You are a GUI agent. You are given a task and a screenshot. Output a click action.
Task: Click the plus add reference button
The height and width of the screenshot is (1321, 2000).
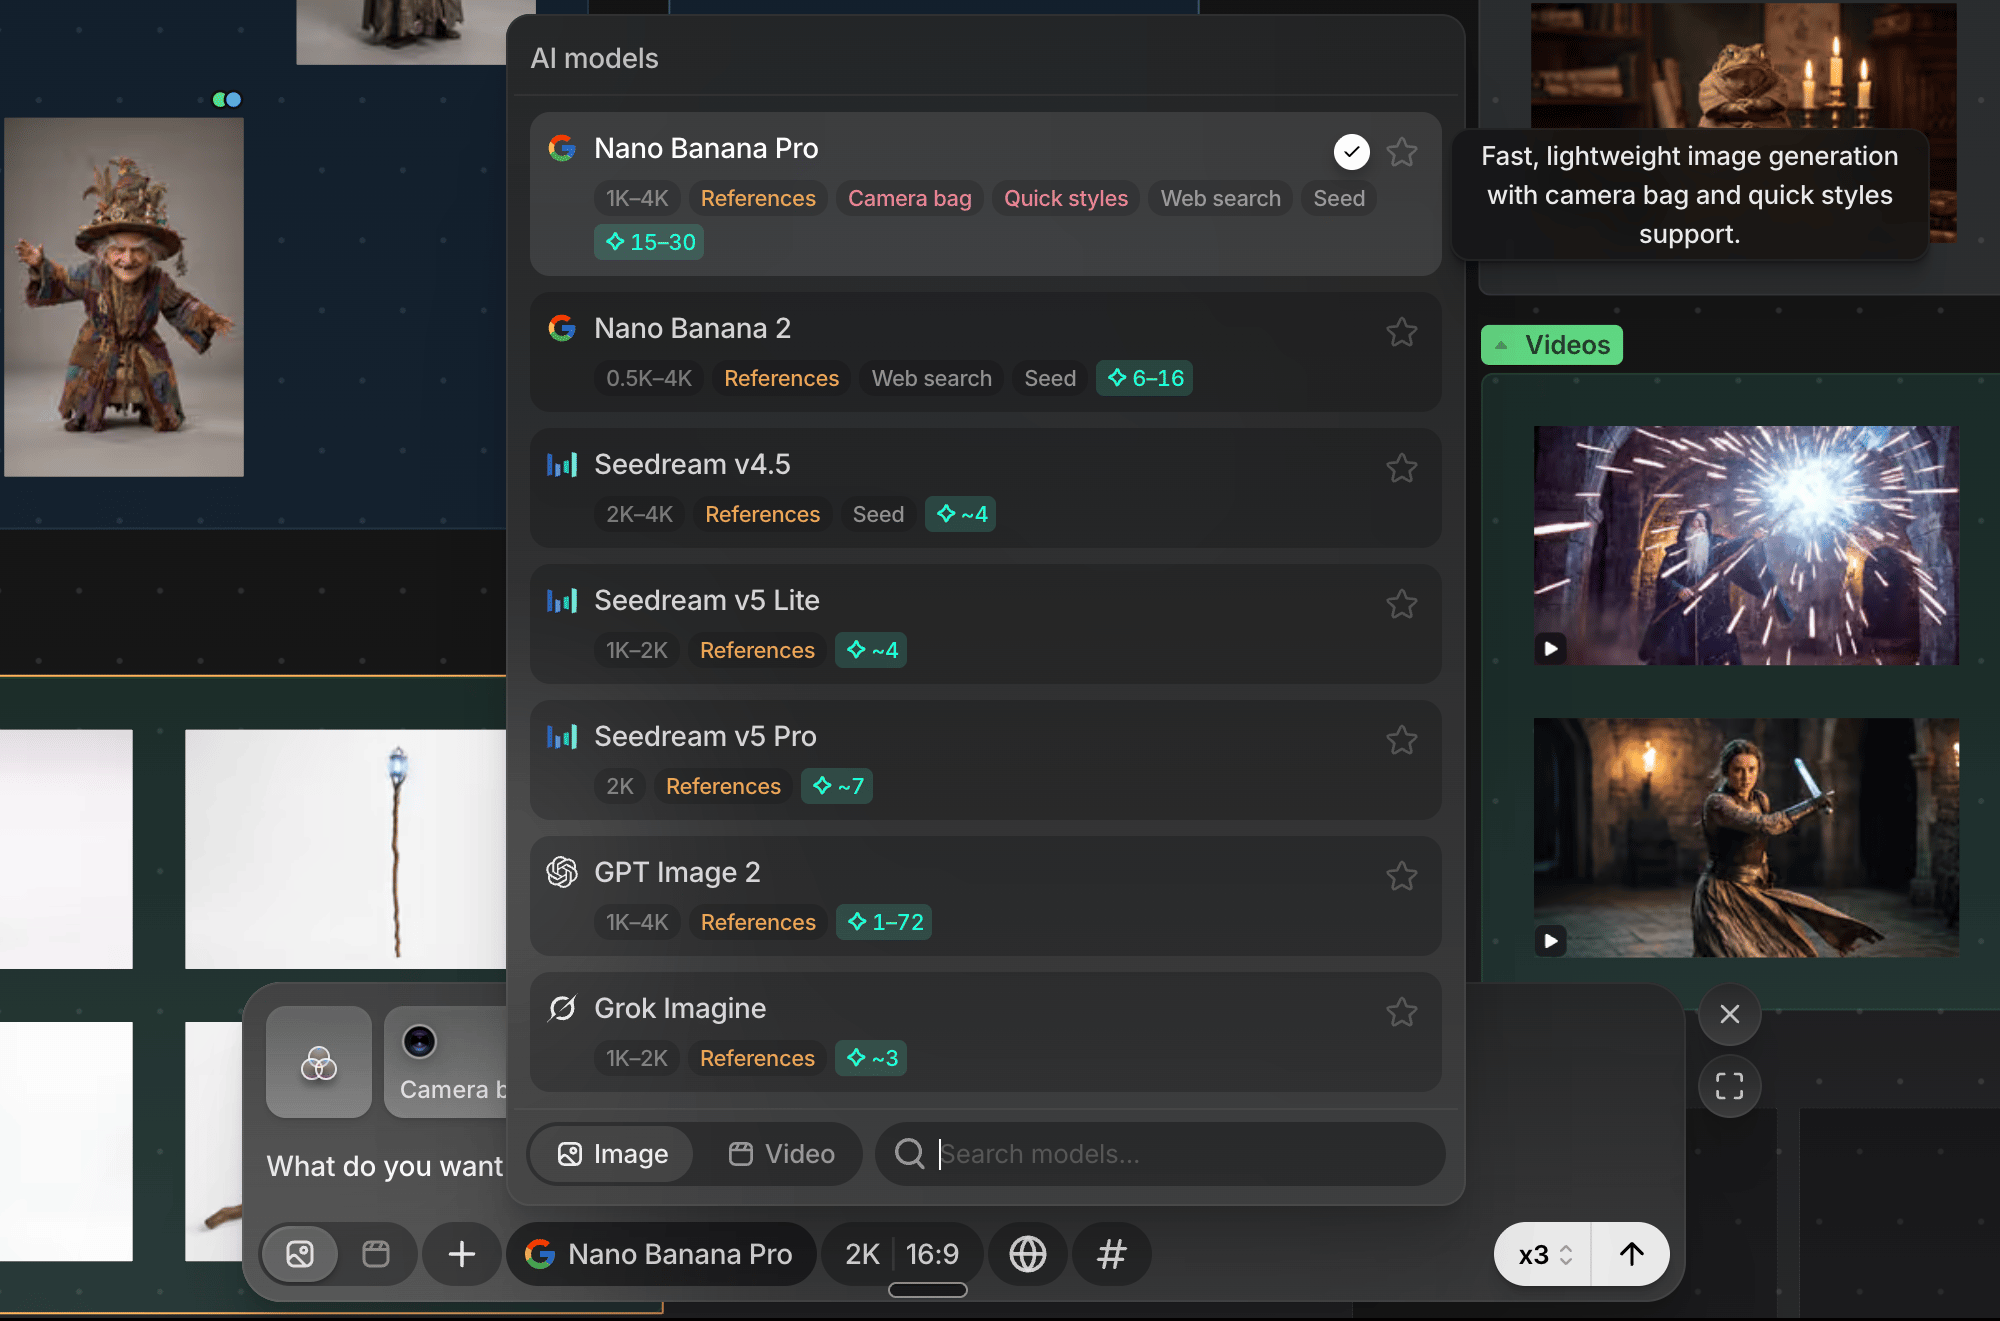click(x=461, y=1254)
